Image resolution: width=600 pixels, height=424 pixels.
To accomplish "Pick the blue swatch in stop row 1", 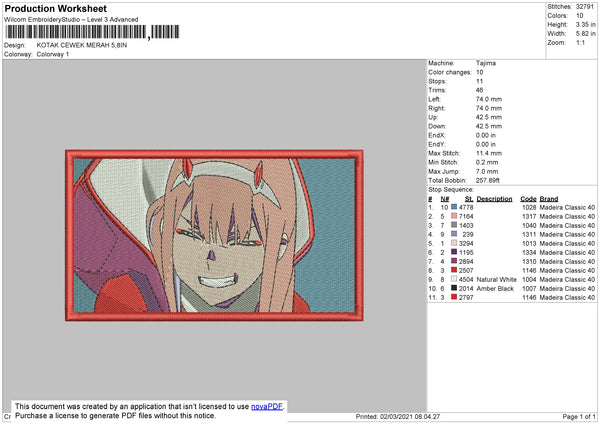I will pyautogui.click(x=454, y=207).
